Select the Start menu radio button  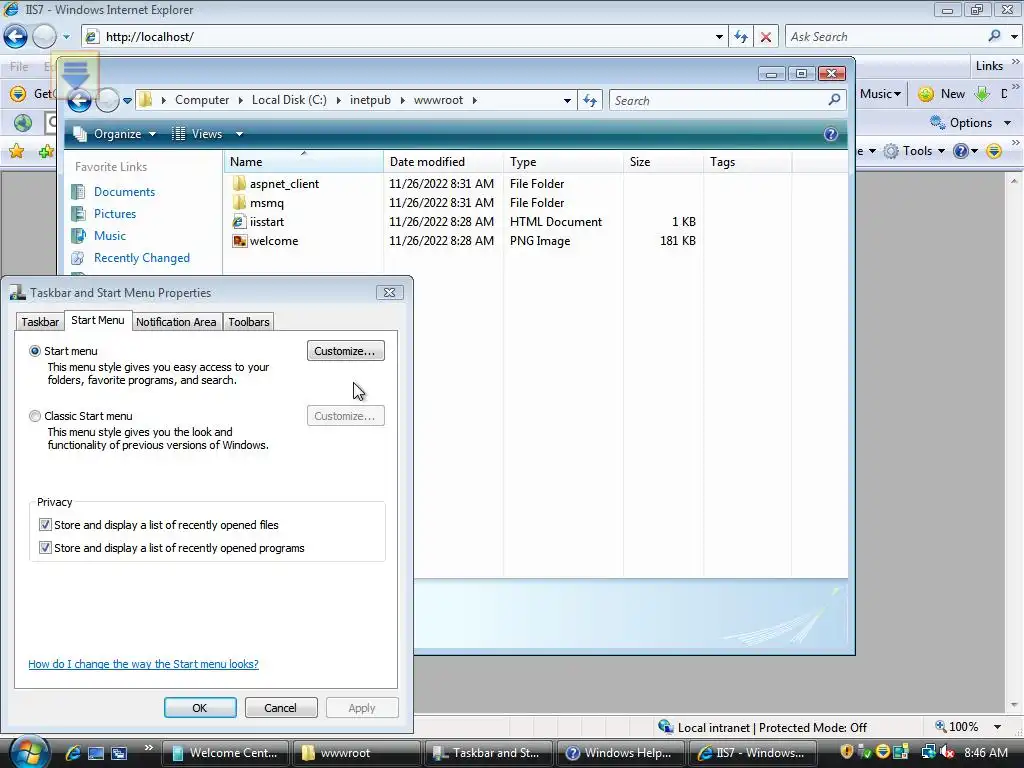35,351
